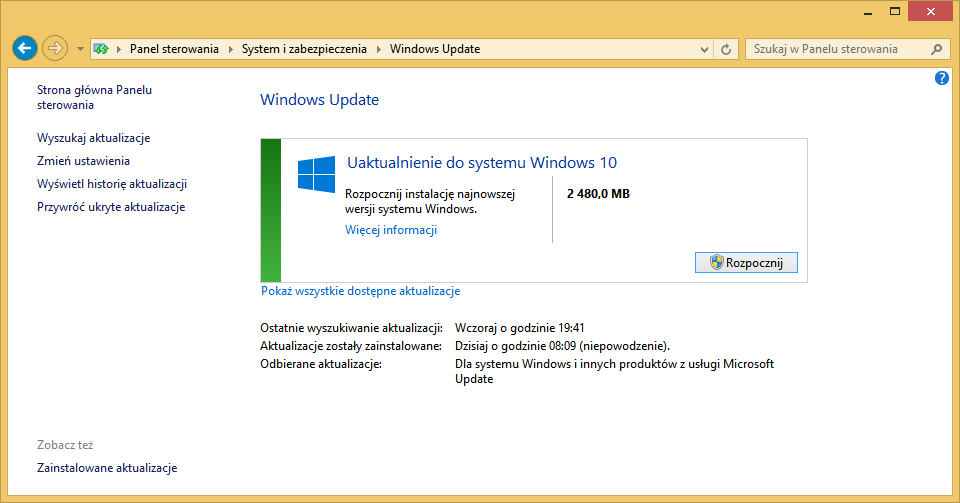Click the 2 480,0 MB size text
Screen dimensions: 960x503
point(598,194)
